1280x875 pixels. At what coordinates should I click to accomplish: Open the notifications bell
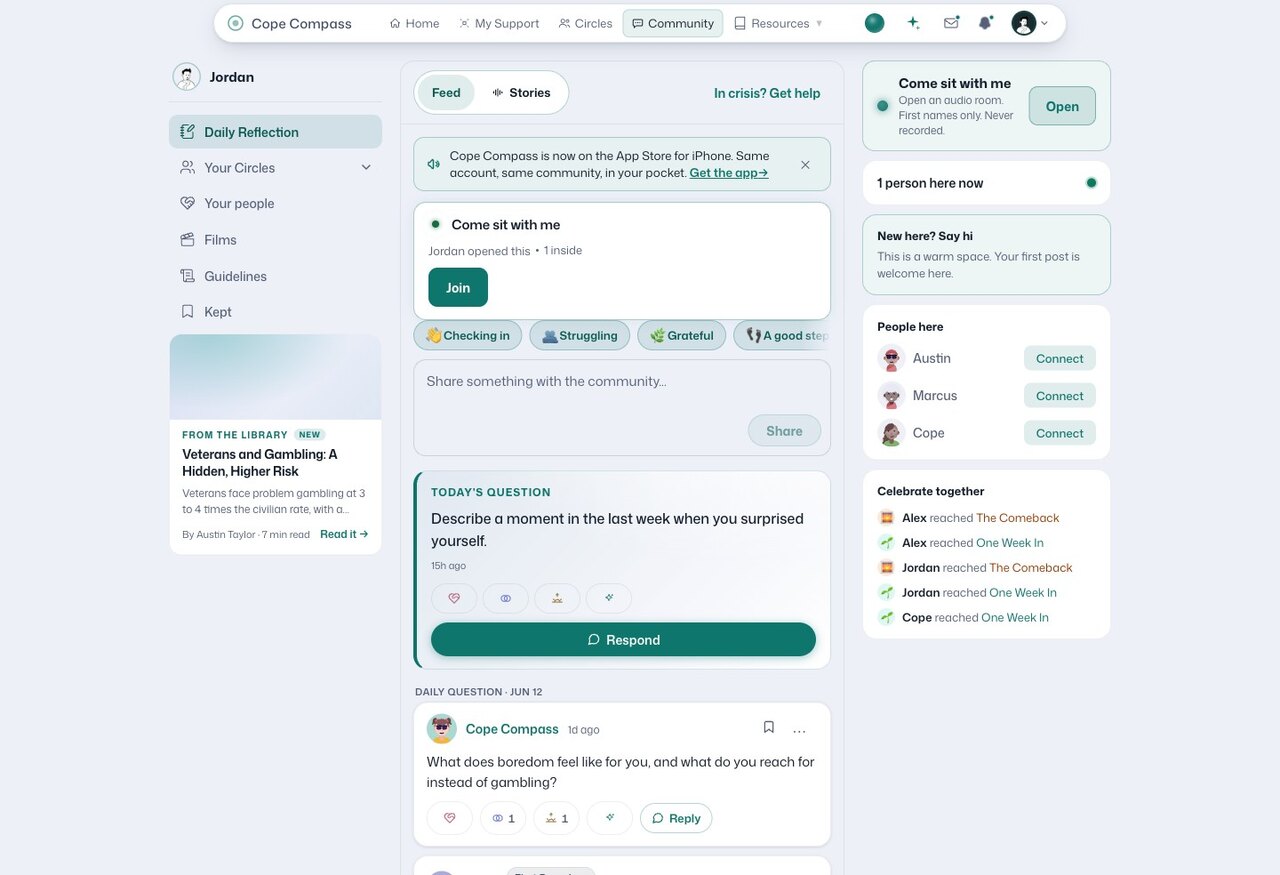(x=985, y=23)
